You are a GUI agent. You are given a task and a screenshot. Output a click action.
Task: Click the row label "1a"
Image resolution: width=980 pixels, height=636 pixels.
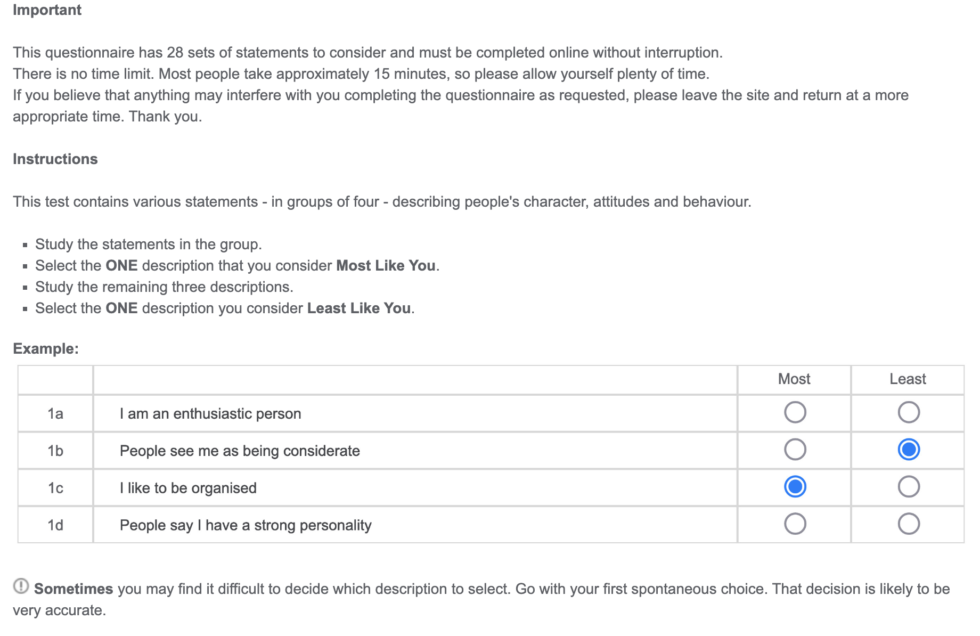(55, 412)
